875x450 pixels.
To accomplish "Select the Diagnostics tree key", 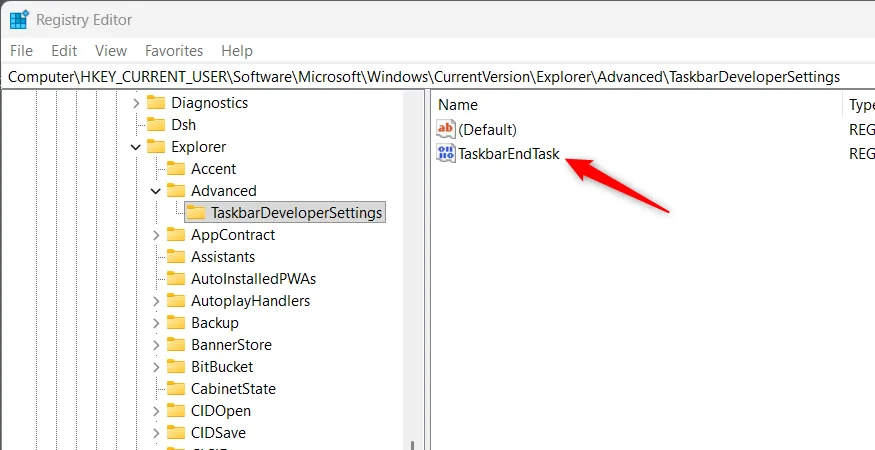I will [209, 103].
